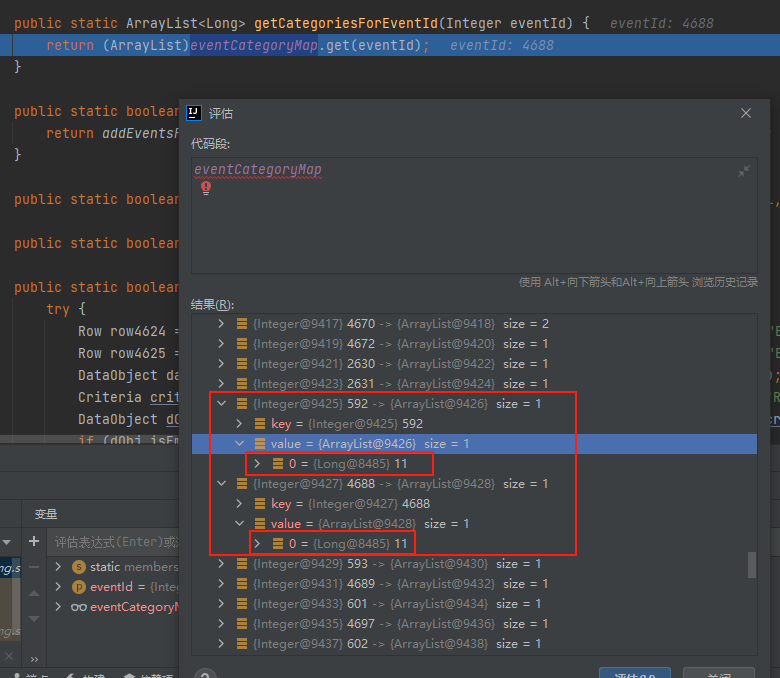Open help with the question mark button
This screenshot has height=678, width=780.
(205, 674)
